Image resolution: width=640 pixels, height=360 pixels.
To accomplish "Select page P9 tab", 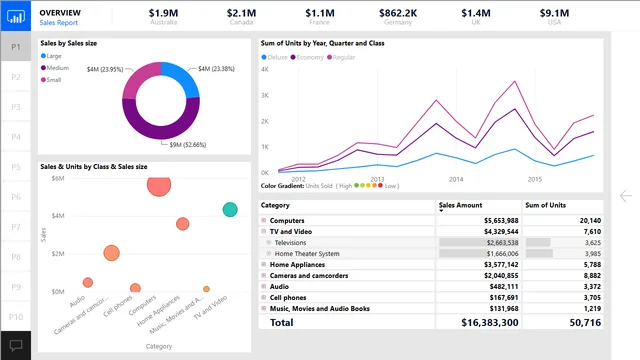I will 16,287.
